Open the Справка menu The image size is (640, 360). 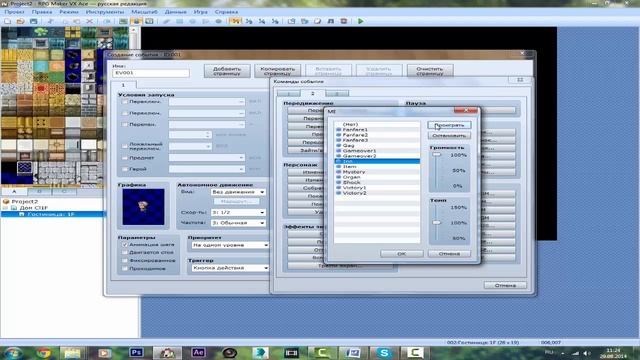[226, 12]
